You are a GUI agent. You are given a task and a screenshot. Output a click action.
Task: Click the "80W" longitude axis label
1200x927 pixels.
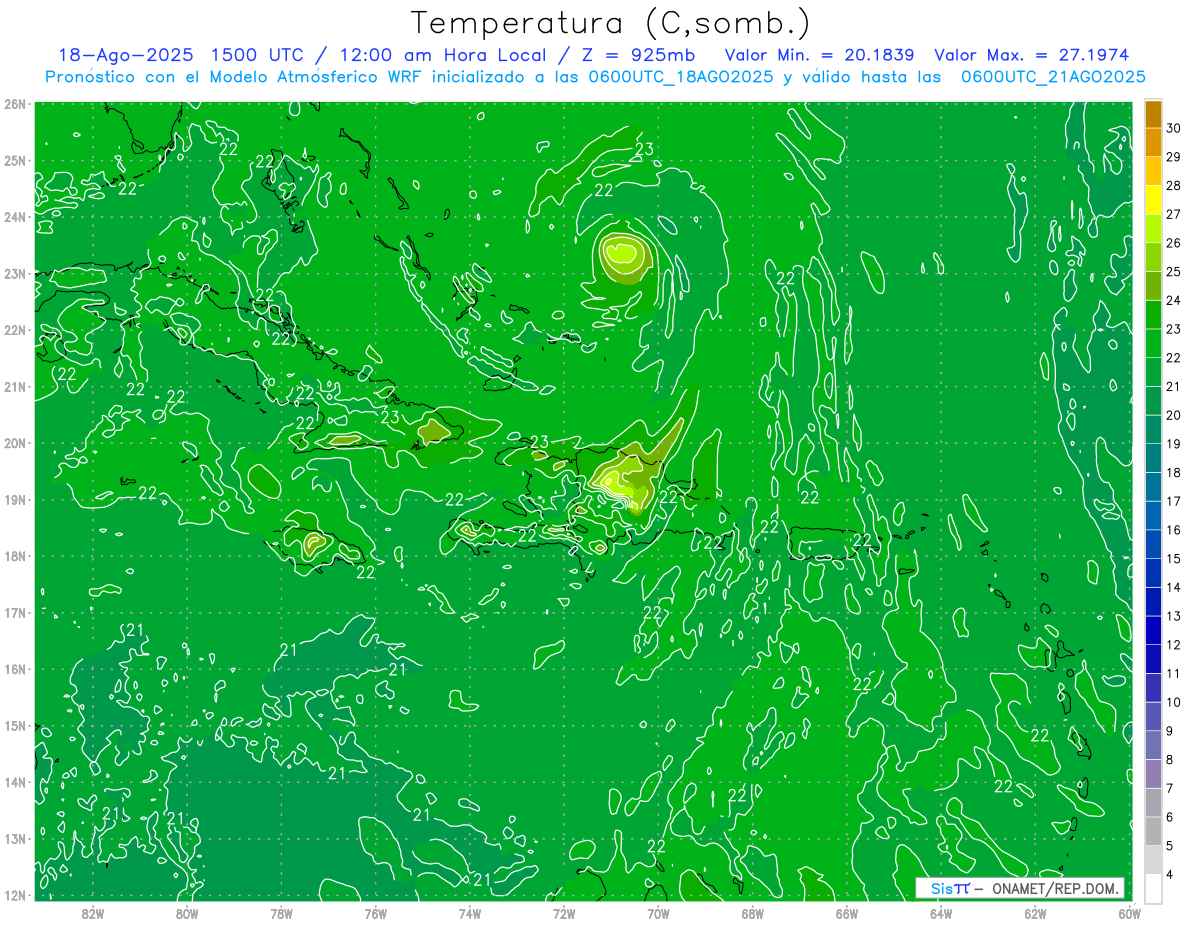click(187, 912)
